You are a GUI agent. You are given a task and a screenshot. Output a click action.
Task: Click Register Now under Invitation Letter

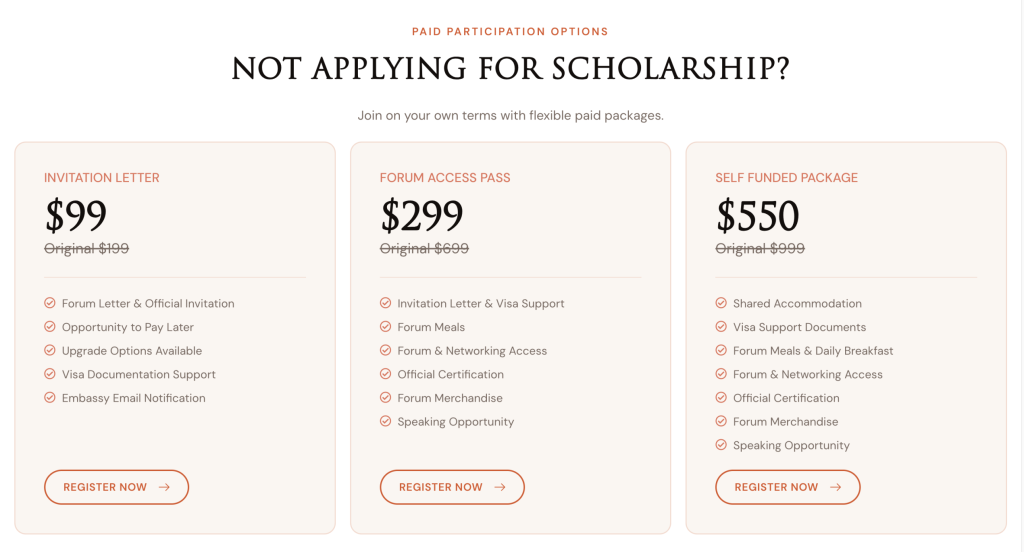pyautogui.click(x=116, y=487)
